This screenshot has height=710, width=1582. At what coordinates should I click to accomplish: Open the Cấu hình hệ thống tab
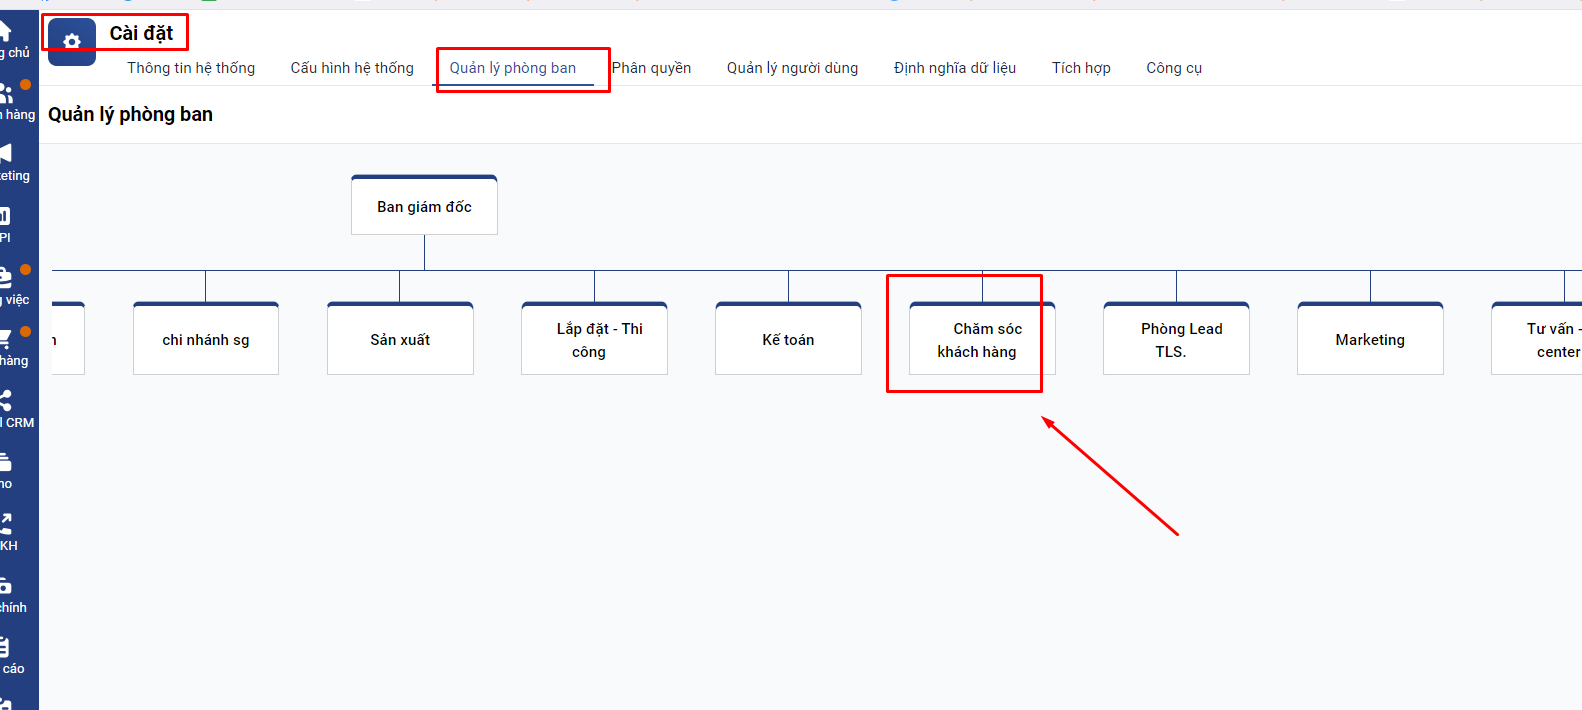[352, 68]
